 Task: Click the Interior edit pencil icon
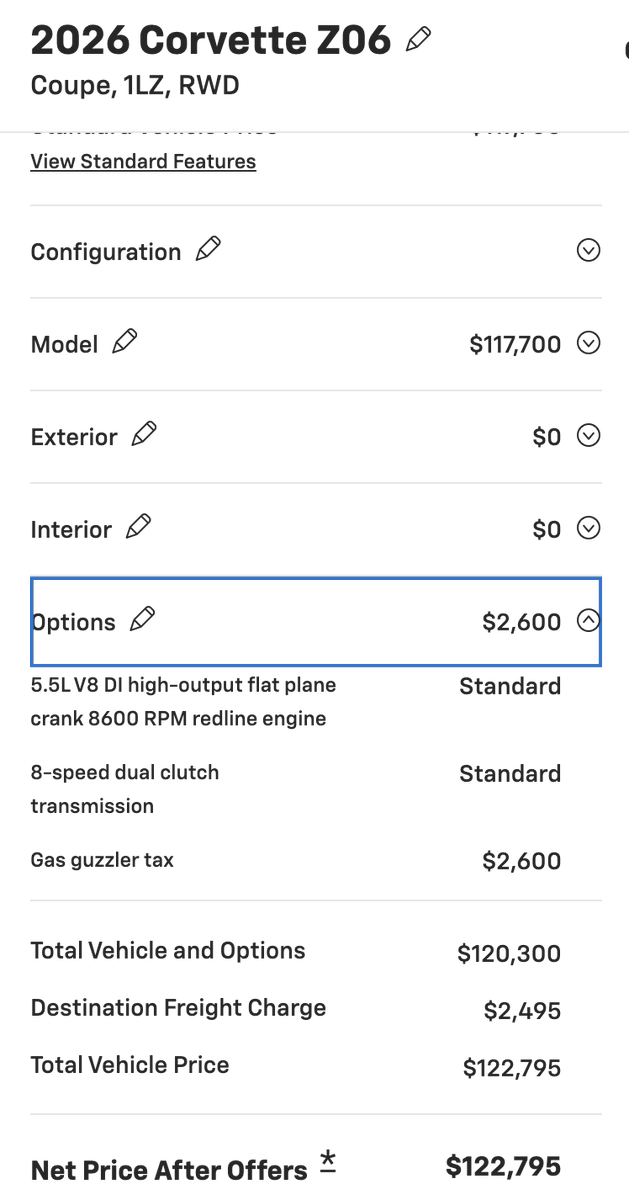pos(138,527)
